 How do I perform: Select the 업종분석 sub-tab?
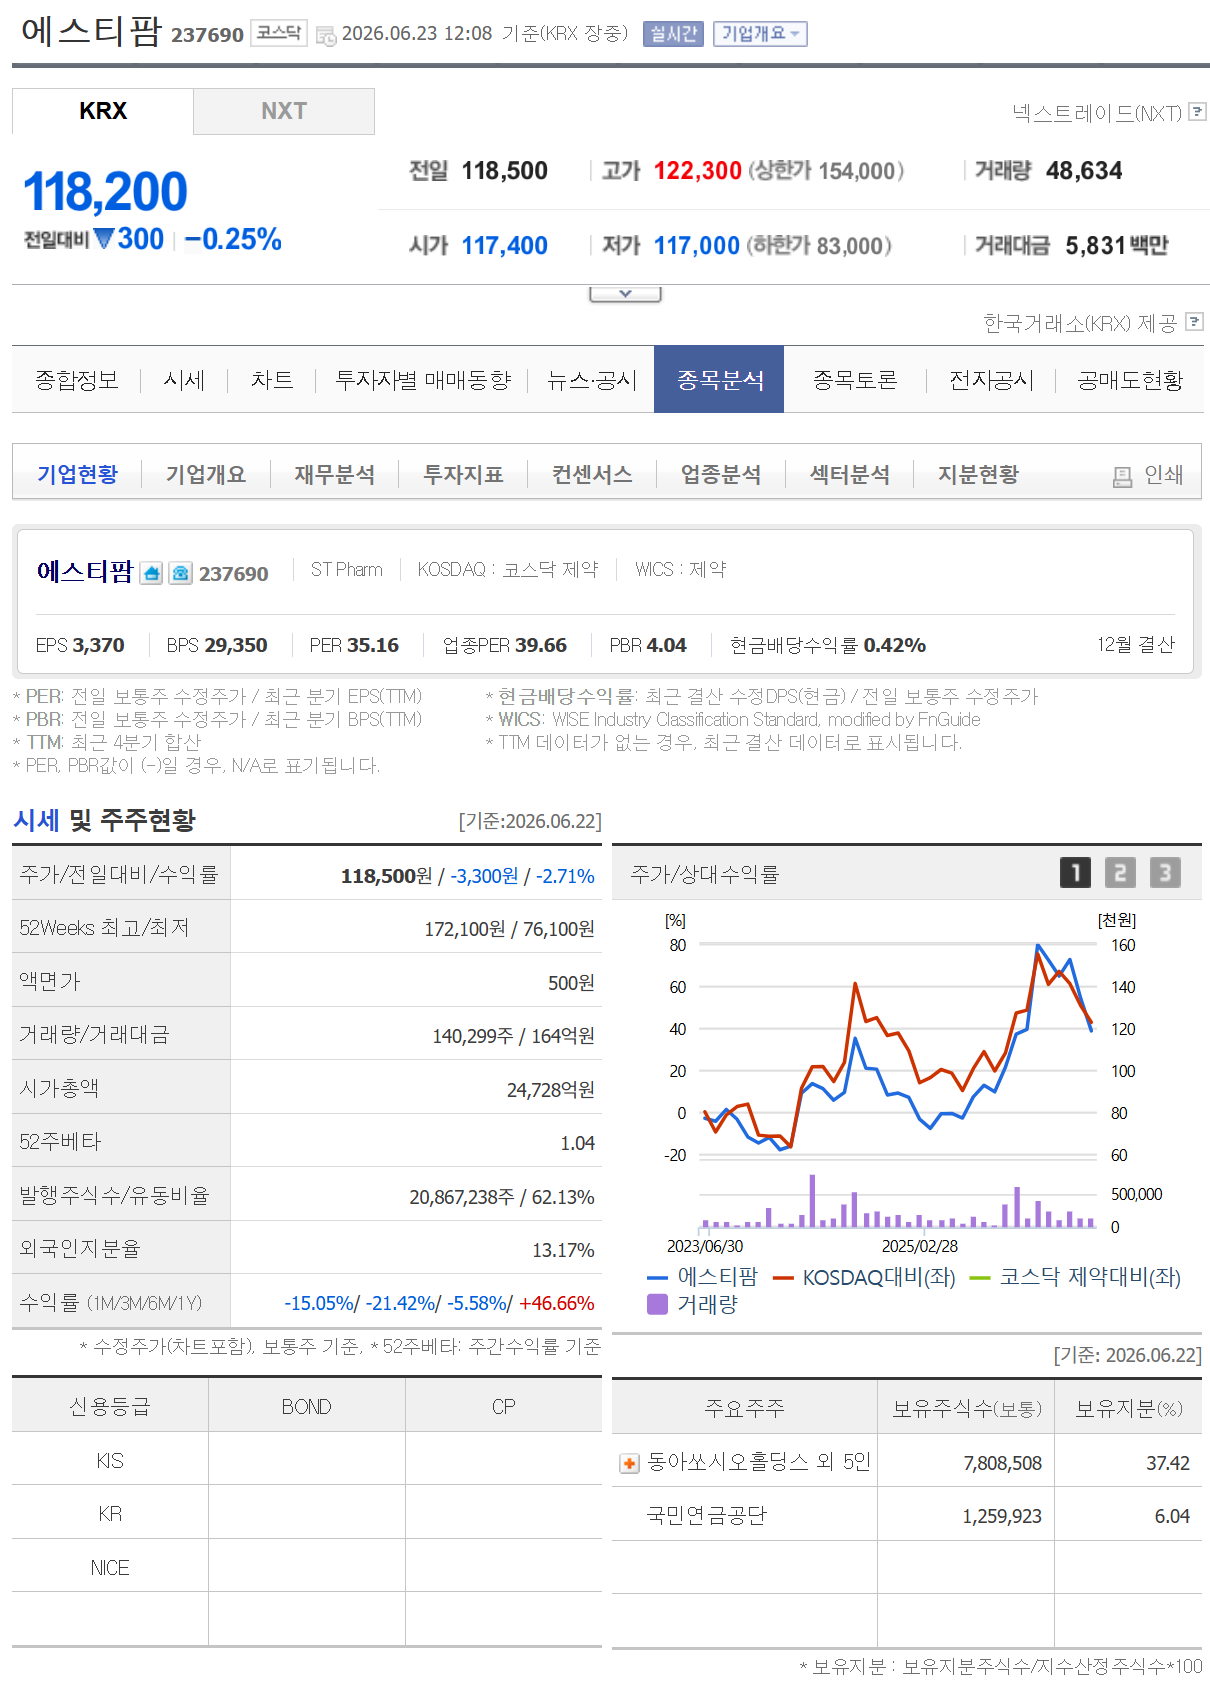721,474
